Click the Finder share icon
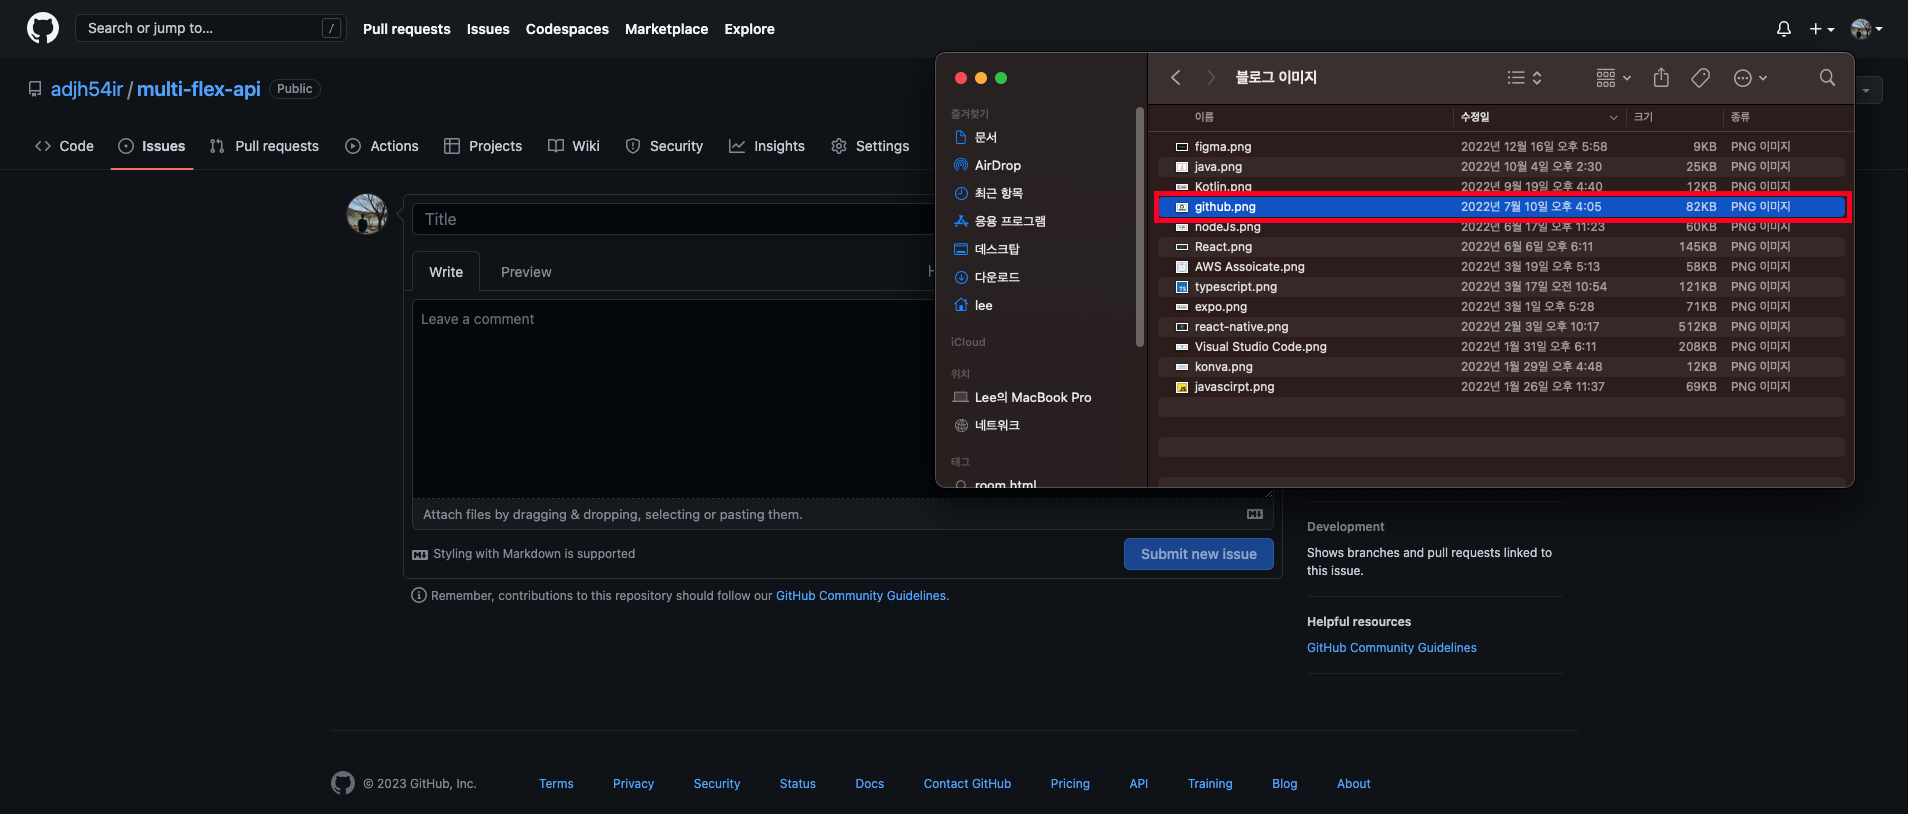 pyautogui.click(x=1661, y=77)
